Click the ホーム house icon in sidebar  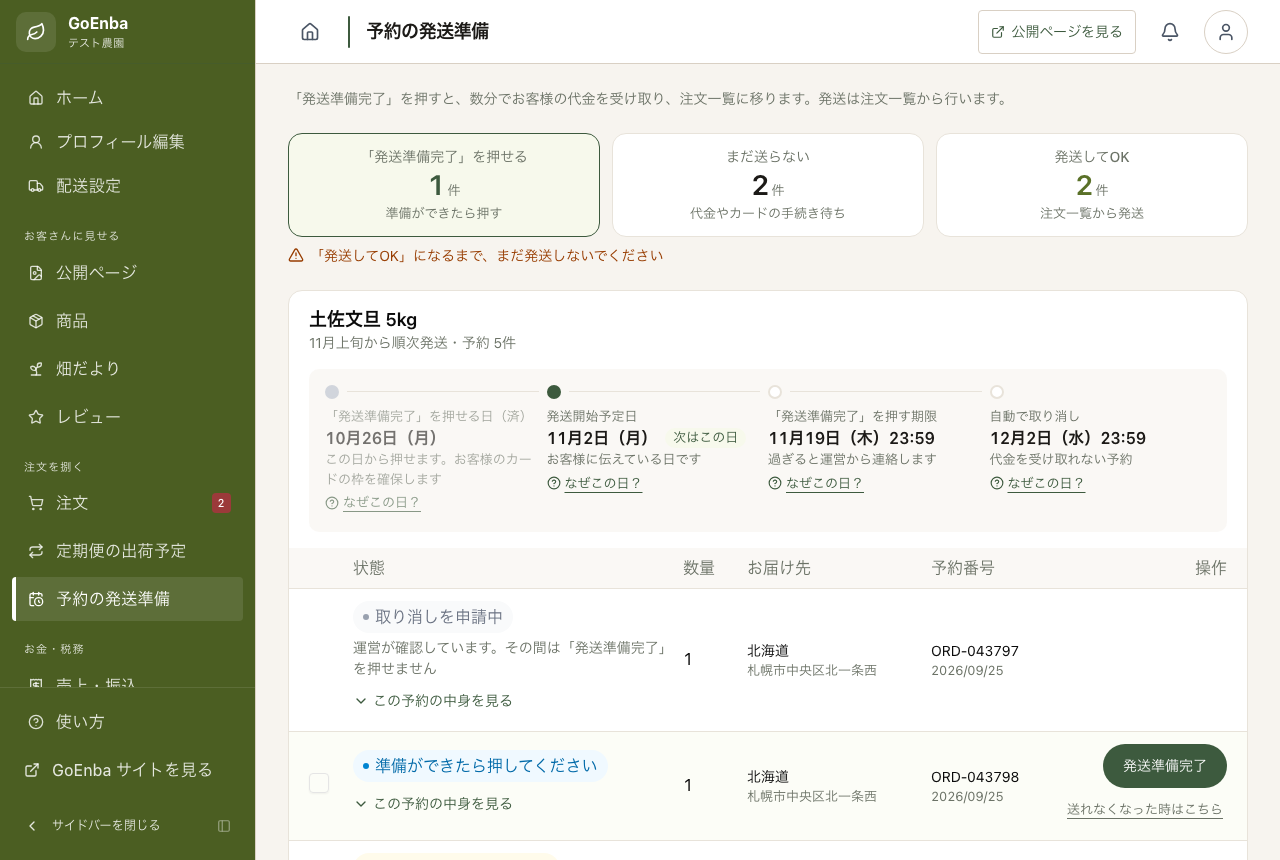[36, 98]
